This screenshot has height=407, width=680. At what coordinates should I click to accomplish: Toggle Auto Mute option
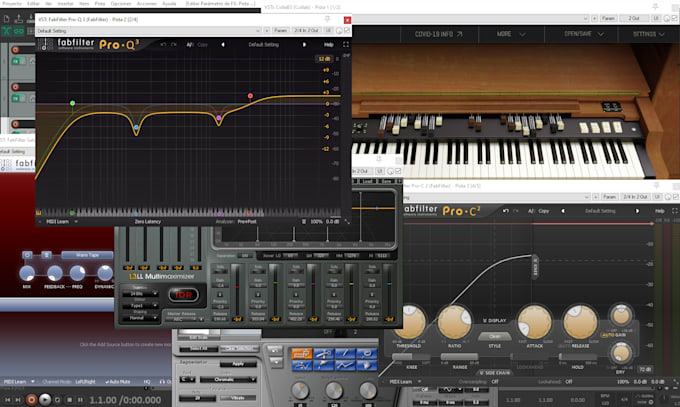(x=118, y=382)
